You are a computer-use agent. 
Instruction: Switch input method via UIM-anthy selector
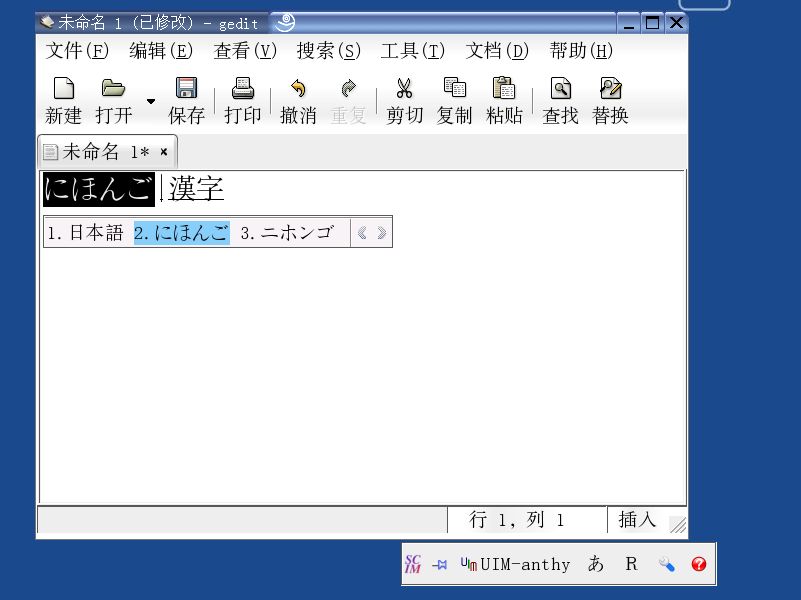click(x=515, y=565)
